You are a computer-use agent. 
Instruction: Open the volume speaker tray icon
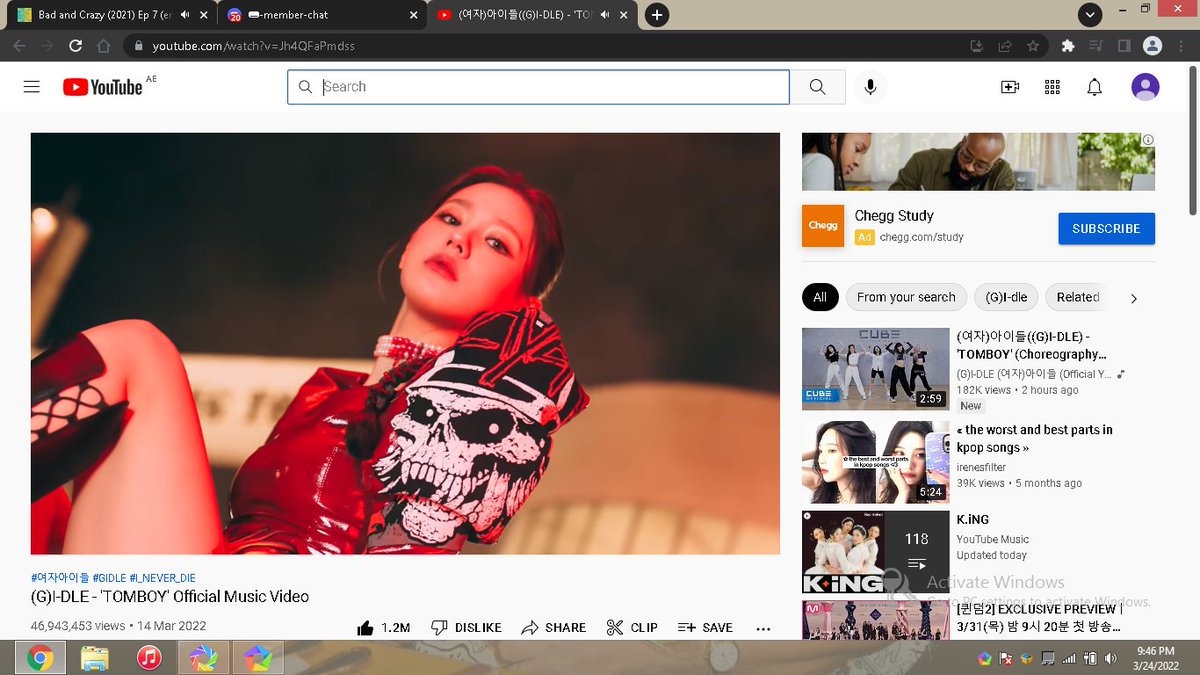[x=1112, y=659]
